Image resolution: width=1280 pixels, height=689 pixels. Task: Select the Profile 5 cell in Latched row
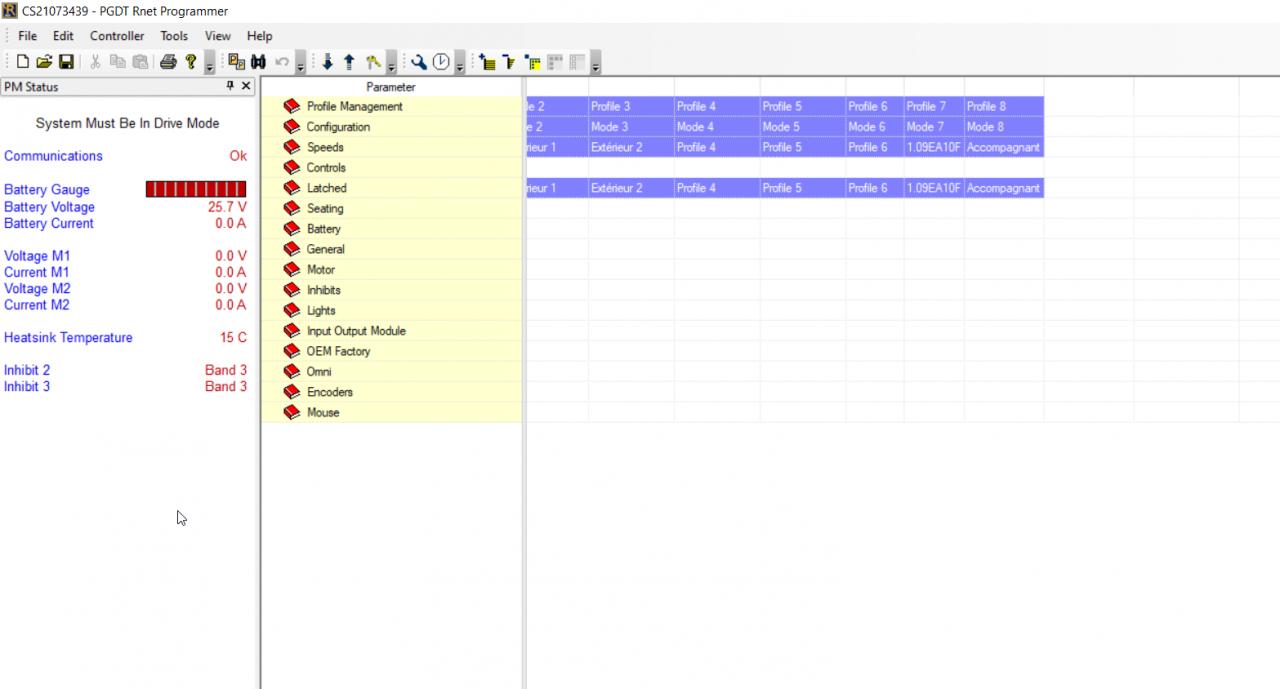tap(803, 188)
